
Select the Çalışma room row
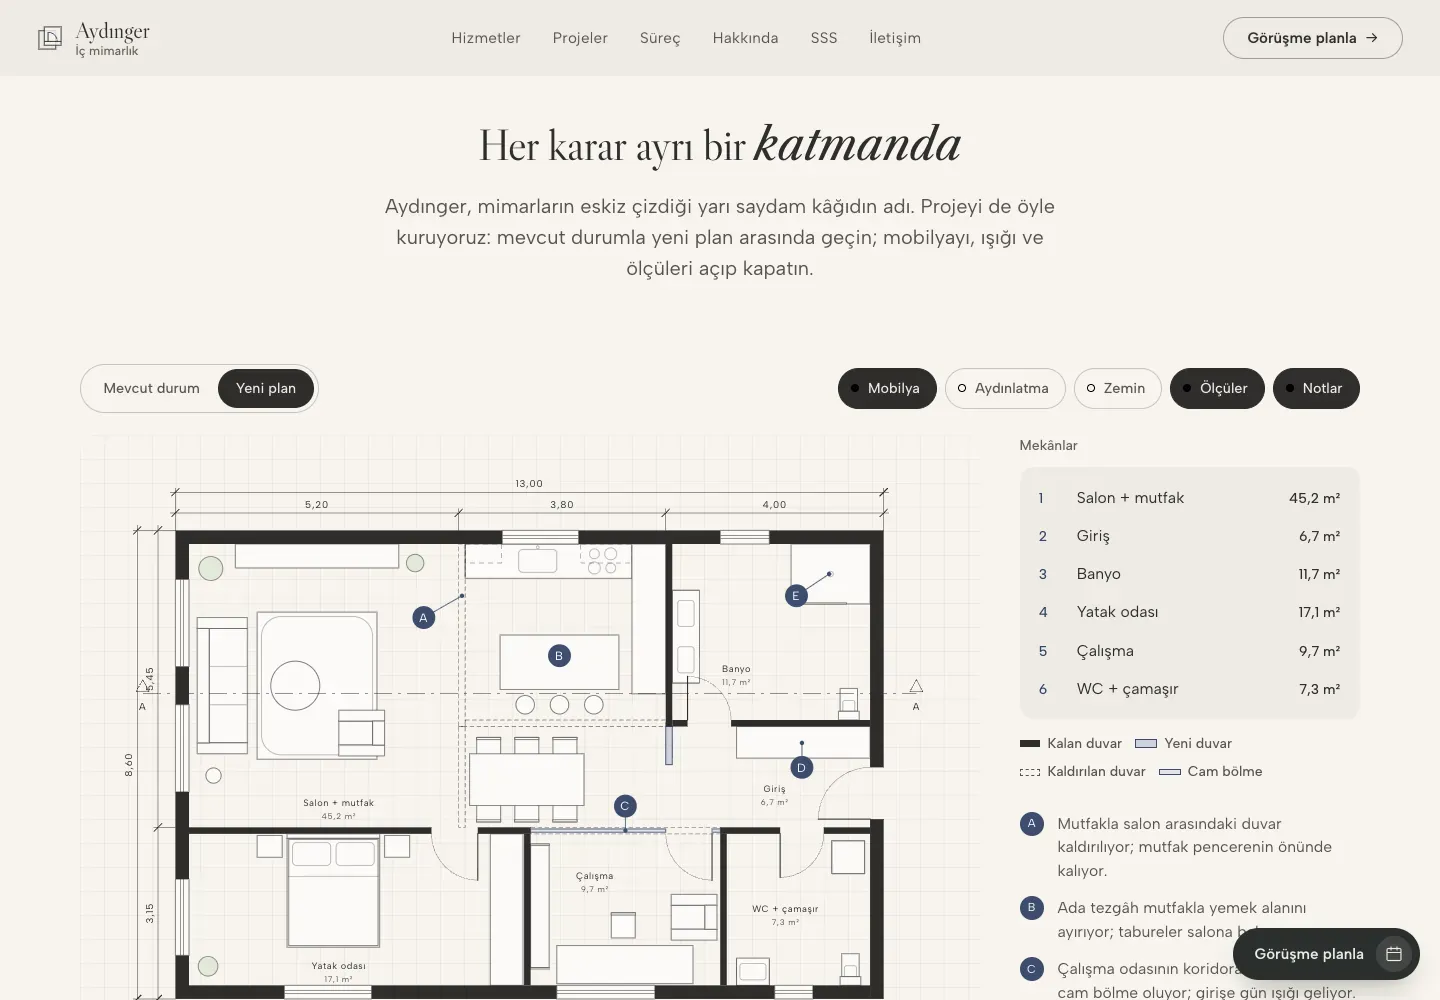1189,651
